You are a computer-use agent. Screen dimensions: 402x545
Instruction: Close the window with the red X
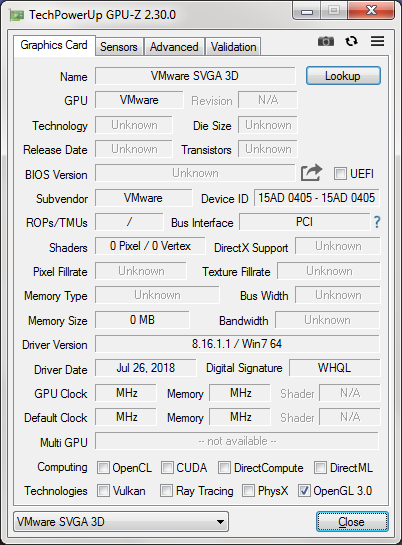click(371, 10)
